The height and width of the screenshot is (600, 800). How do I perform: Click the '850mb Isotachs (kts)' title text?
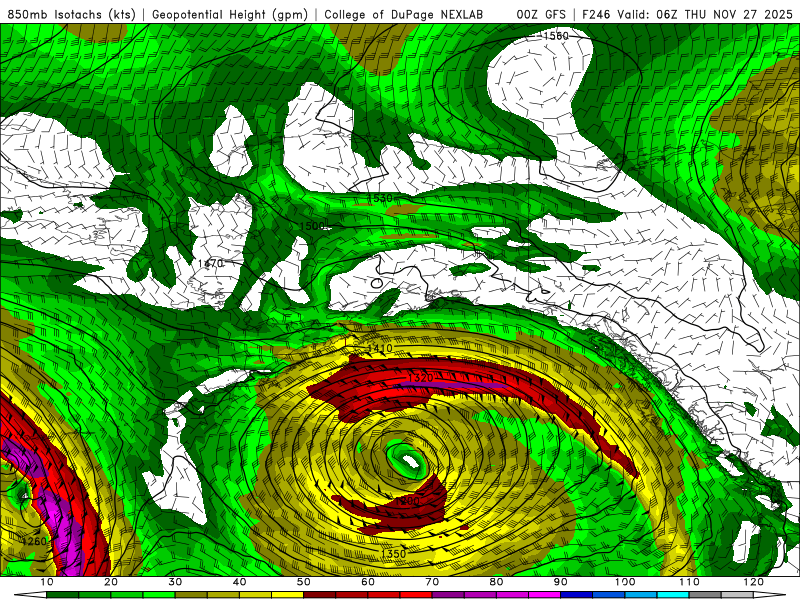click(72, 14)
